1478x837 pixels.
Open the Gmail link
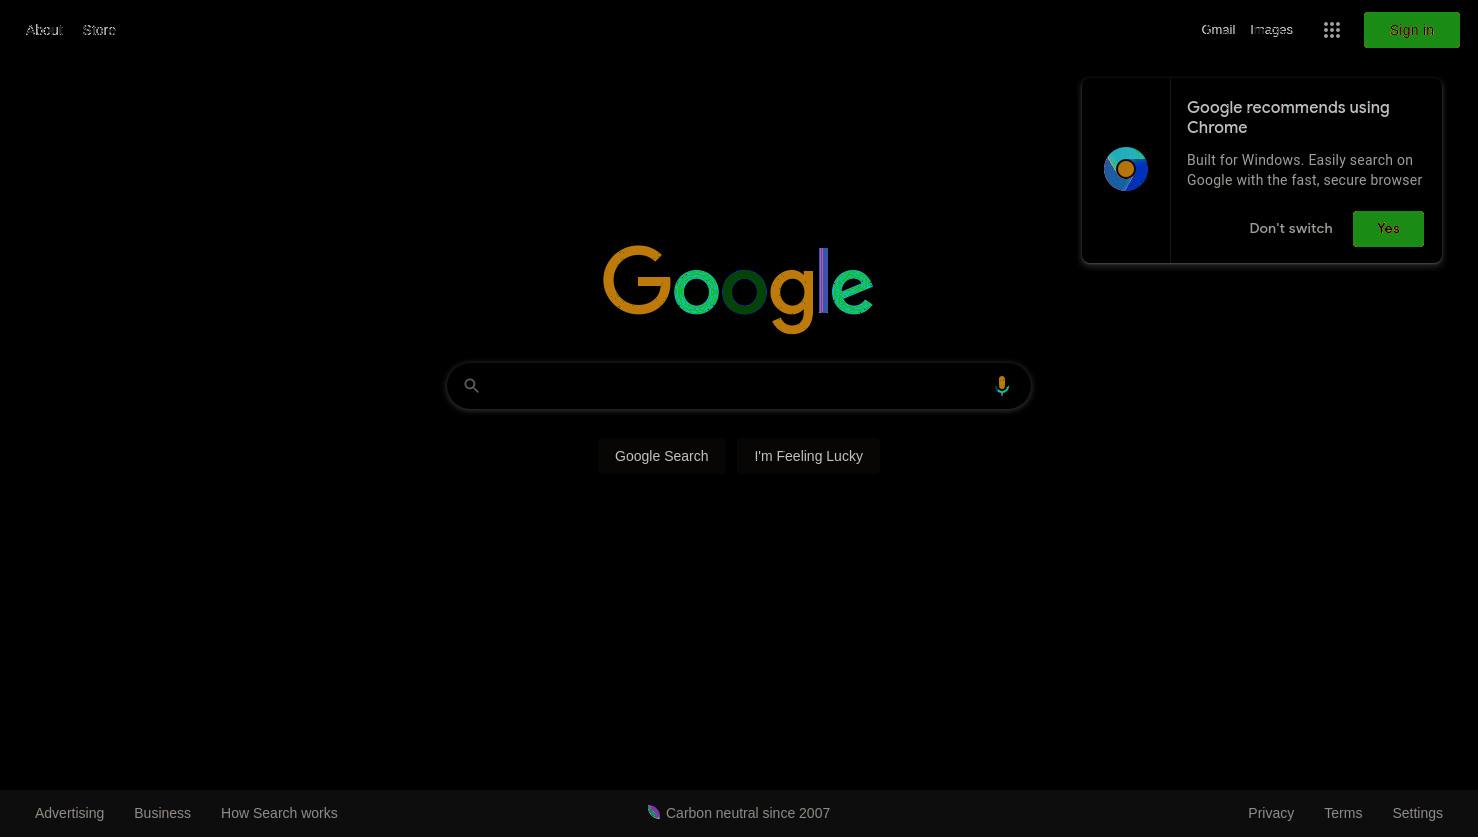click(x=1218, y=30)
